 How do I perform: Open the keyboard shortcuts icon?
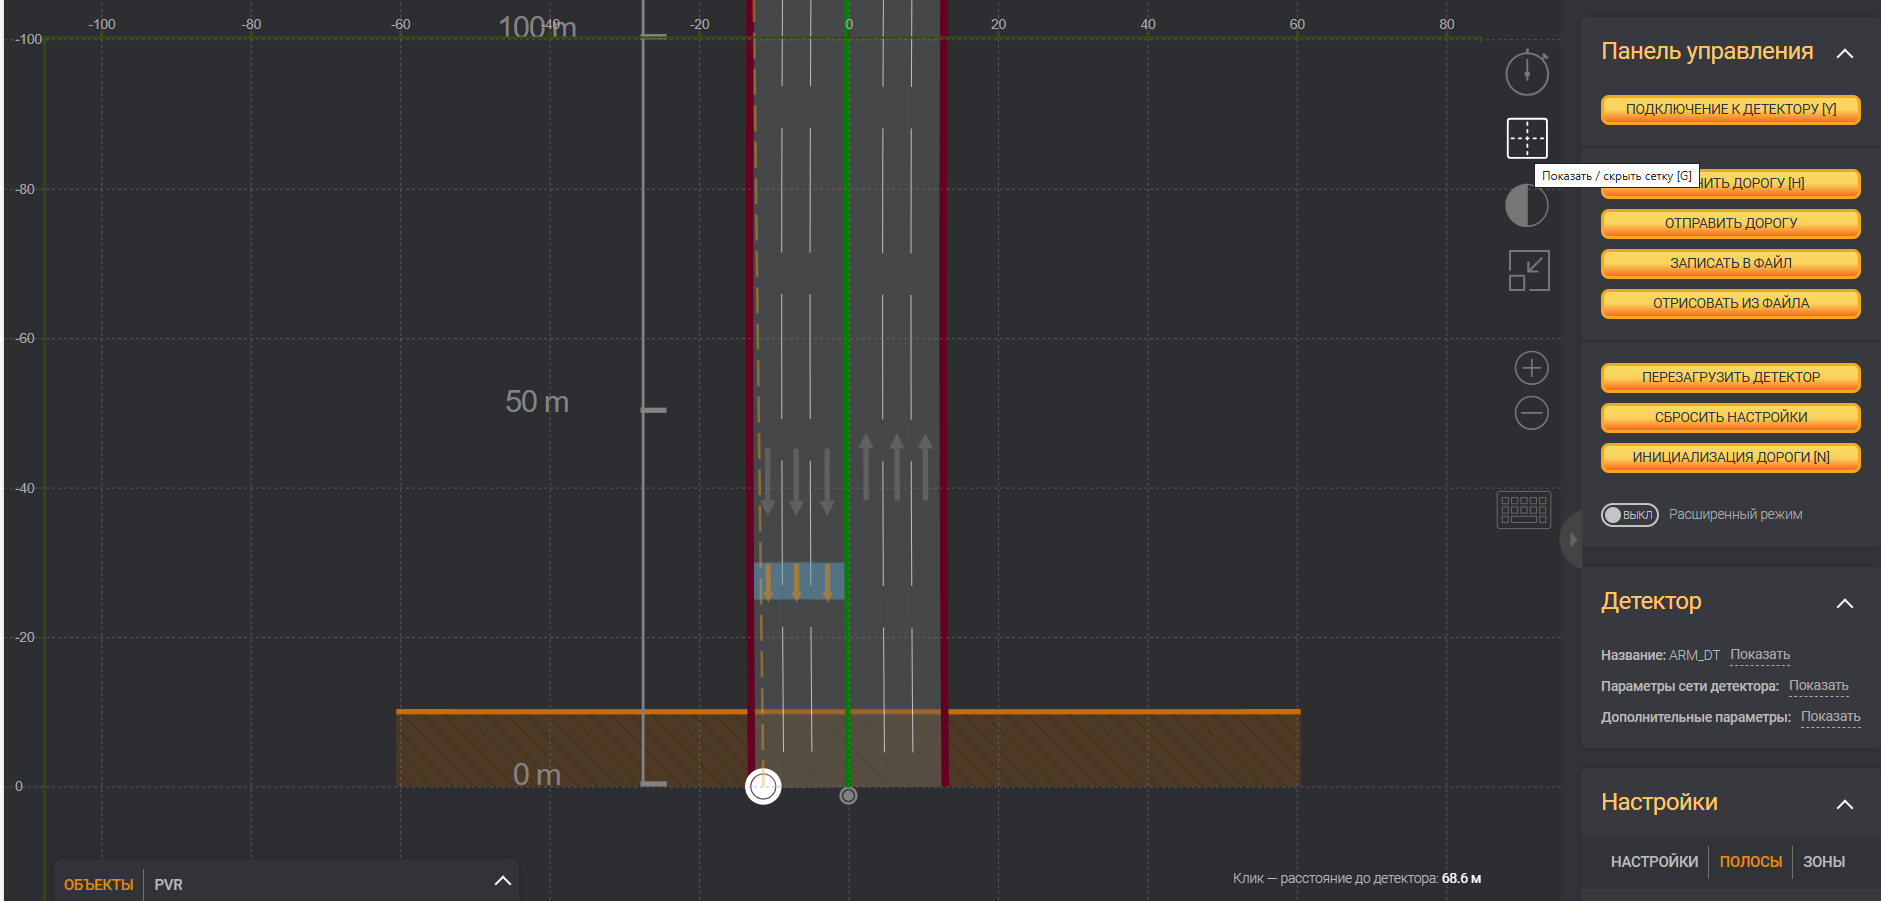(1523, 510)
